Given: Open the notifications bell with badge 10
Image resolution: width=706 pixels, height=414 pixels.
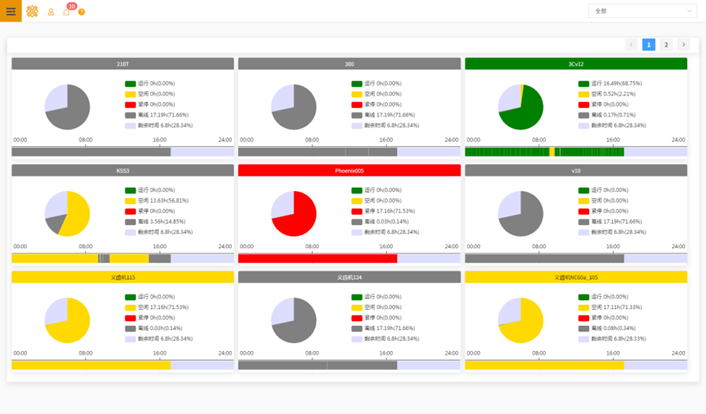Looking at the screenshot, I should [x=67, y=12].
